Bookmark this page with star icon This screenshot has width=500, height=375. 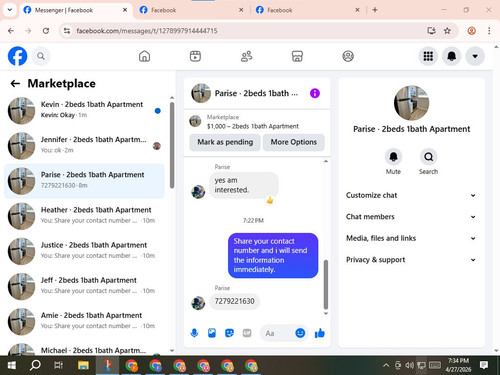click(x=447, y=31)
